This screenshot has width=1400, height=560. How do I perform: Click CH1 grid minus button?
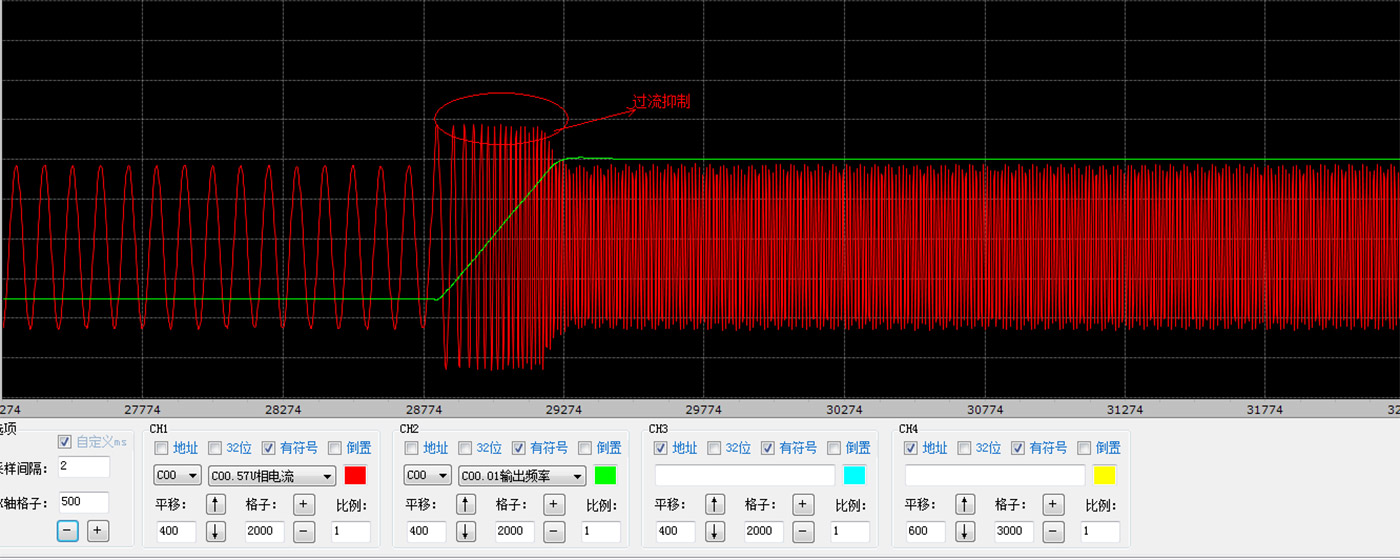[305, 531]
